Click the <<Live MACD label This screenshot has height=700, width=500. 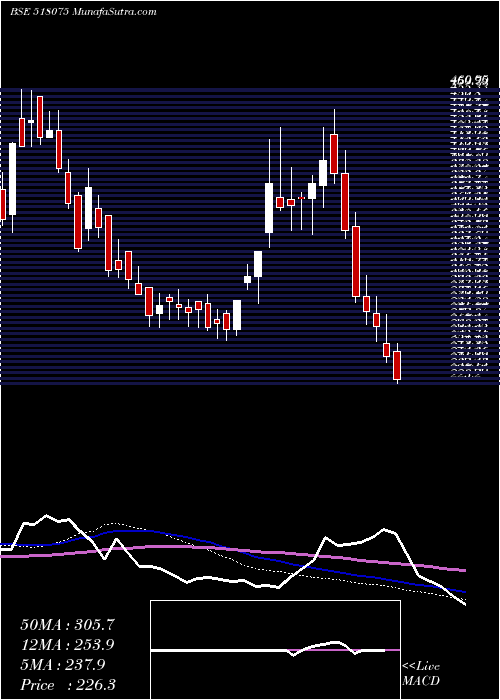click(421, 674)
